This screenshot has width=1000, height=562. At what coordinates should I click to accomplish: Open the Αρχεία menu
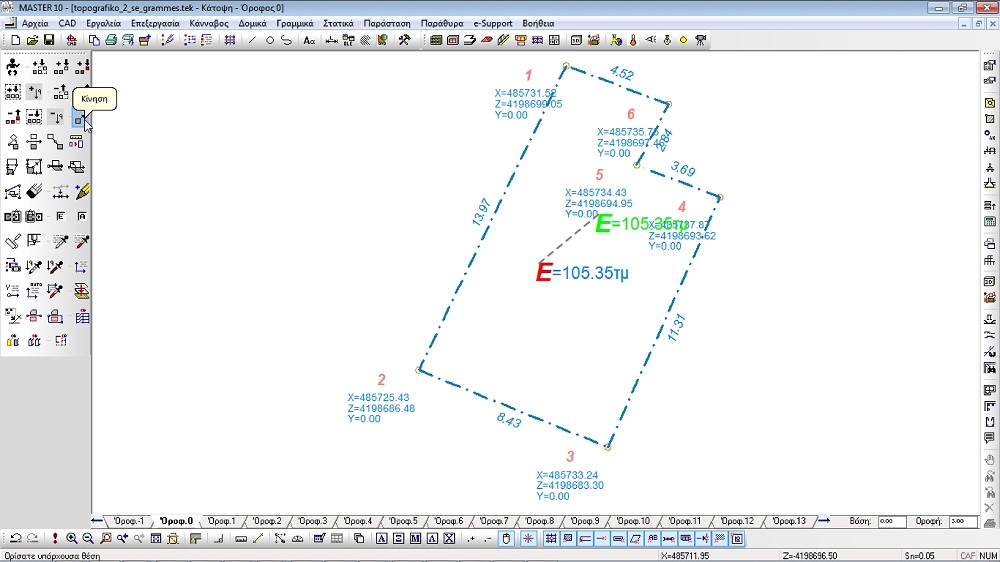(x=34, y=23)
